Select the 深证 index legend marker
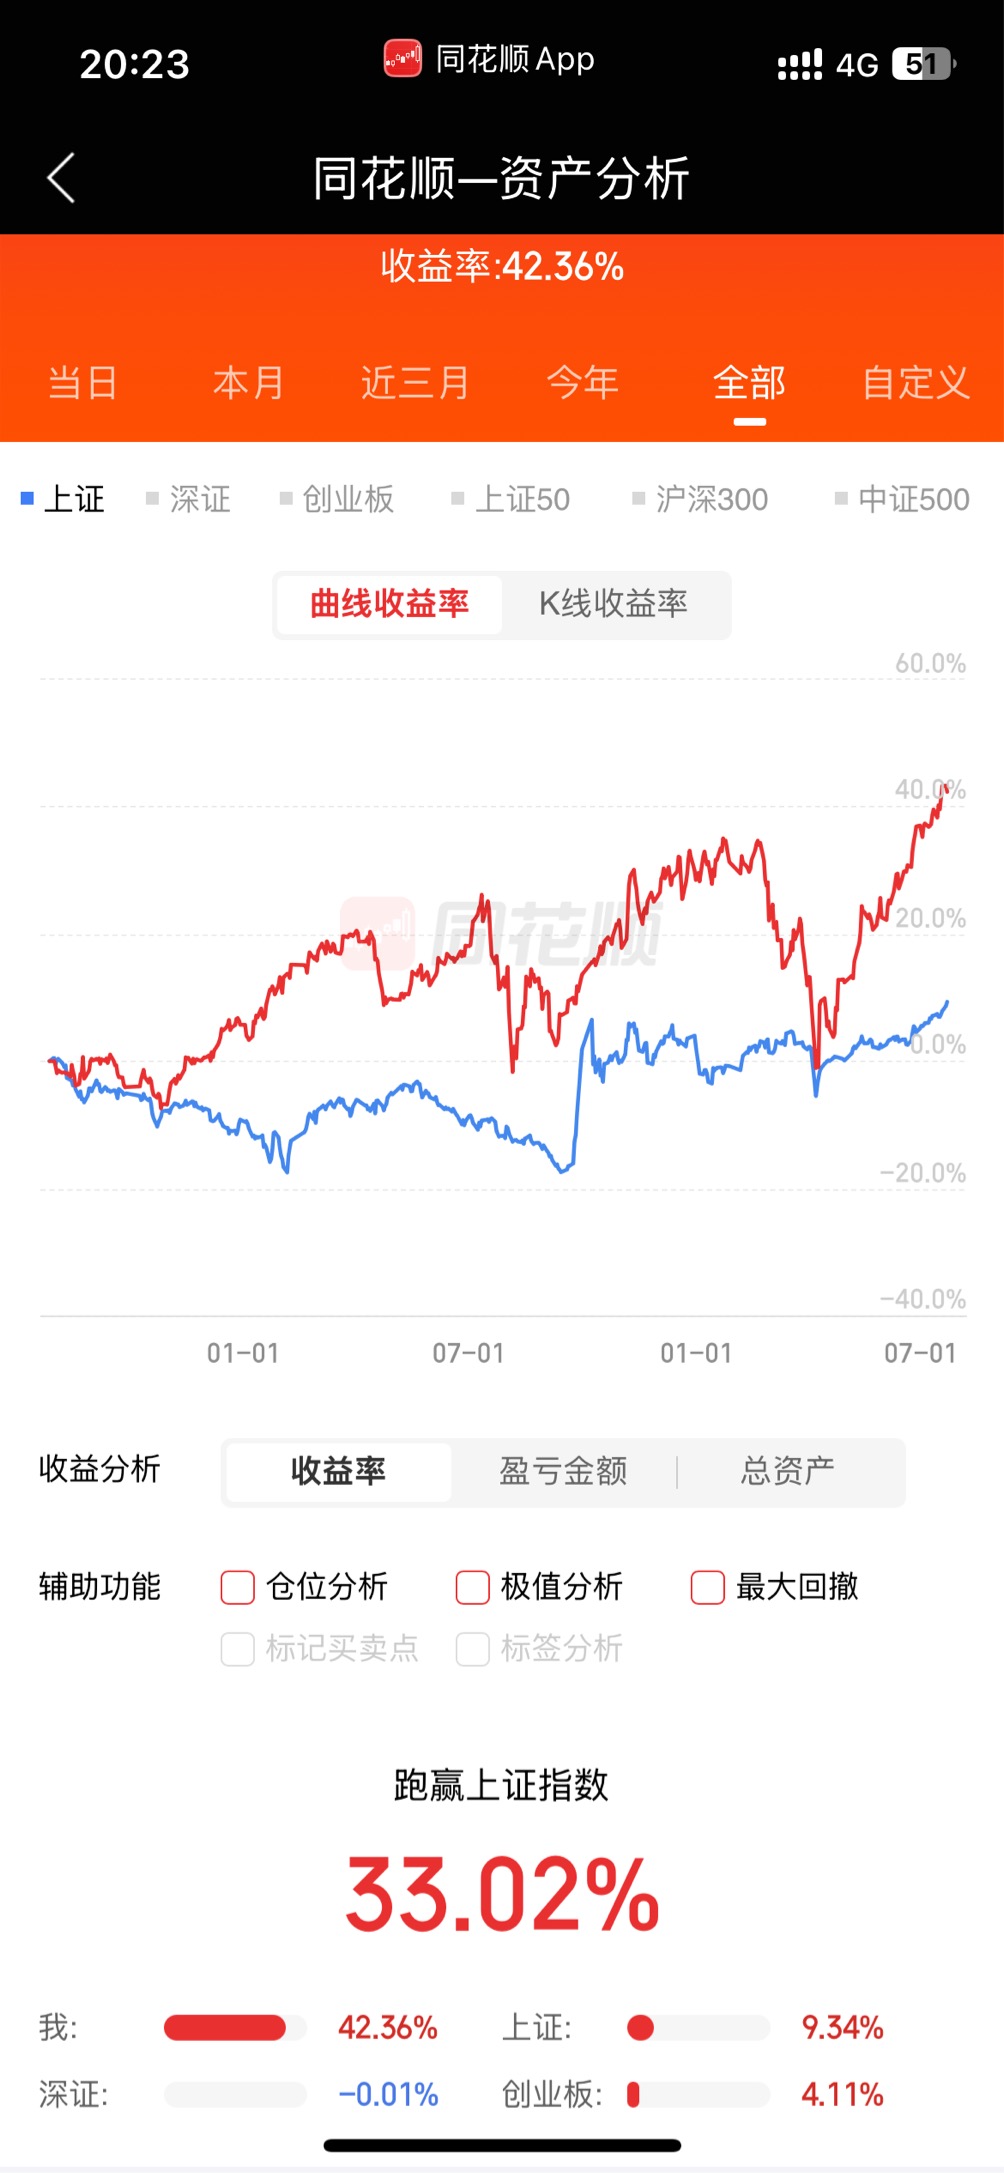 pyautogui.click(x=153, y=498)
